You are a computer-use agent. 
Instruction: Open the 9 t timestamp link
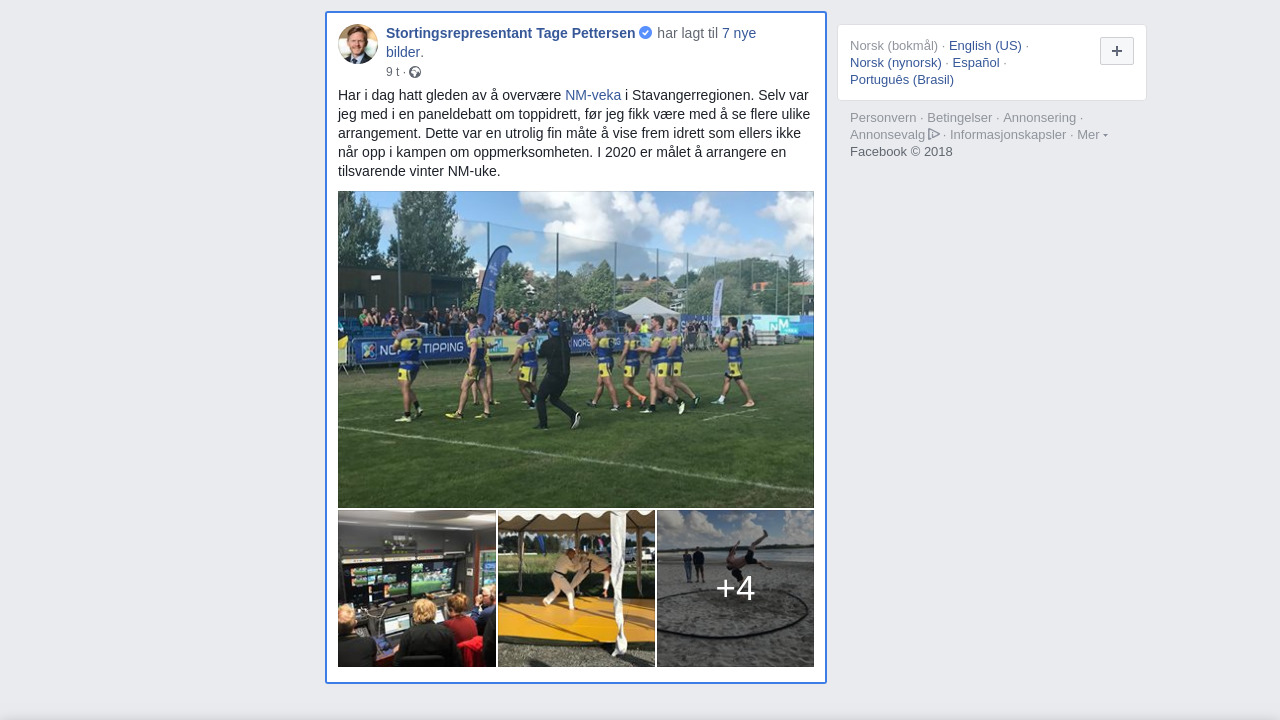(x=392, y=72)
